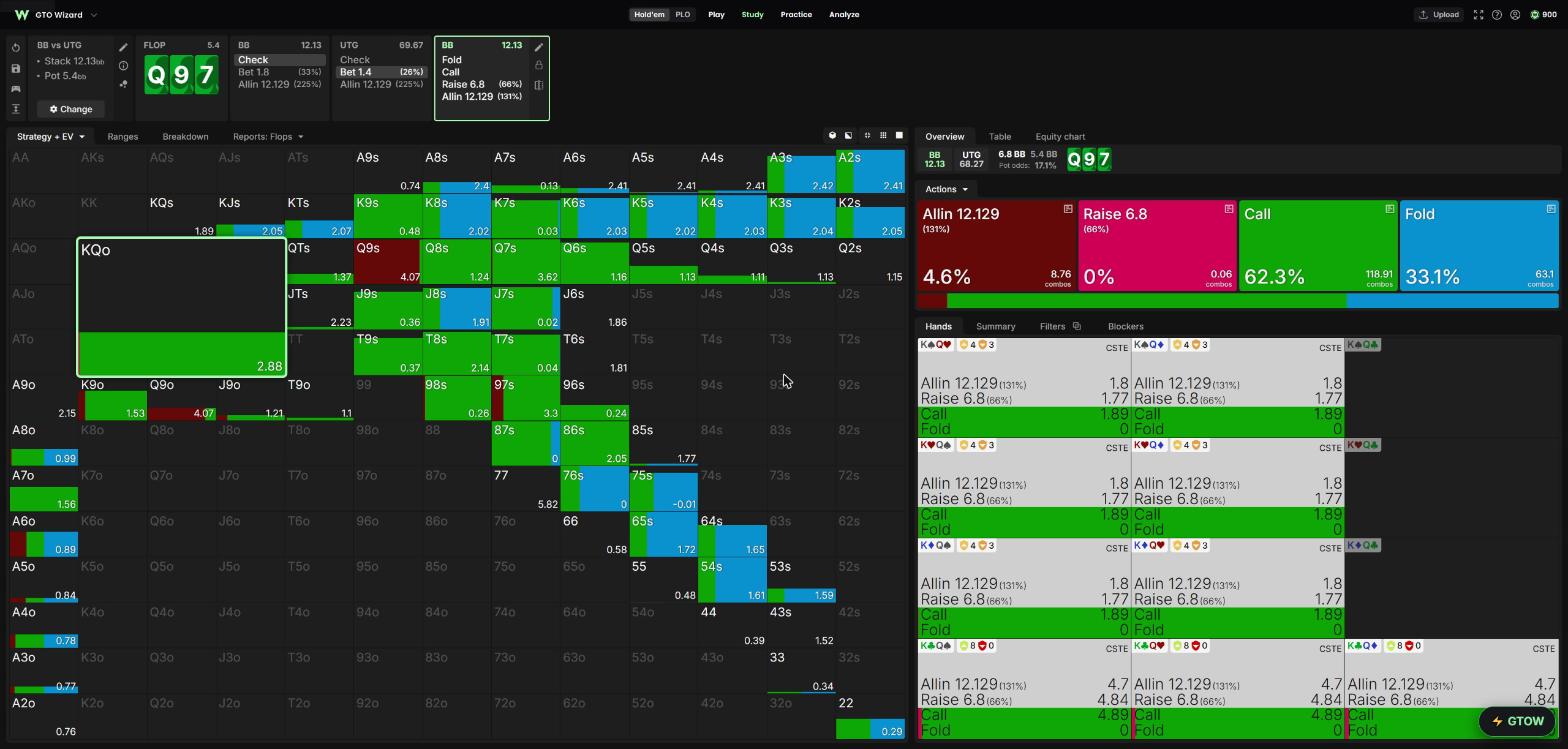1568x749 pixels.
Task: Select the Allin 12.129 action card
Action: (x=996, y=246)
